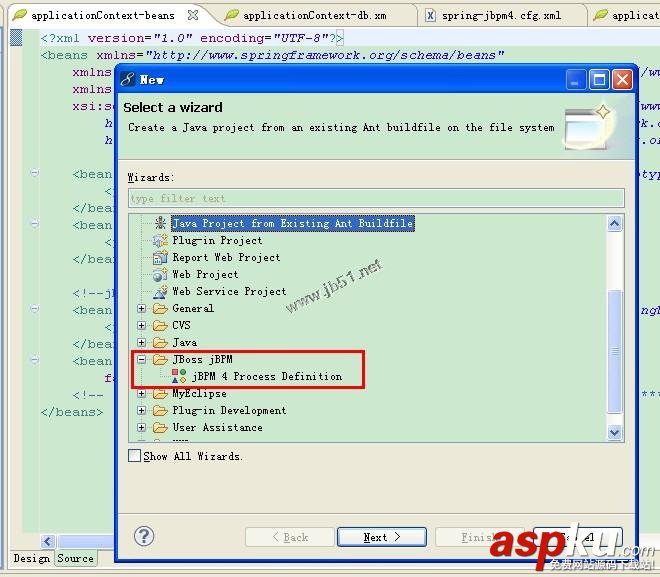Image resolution: width=660 pixels, height=577 pixels.
Task: Click the jBPM 4 Process Definition icon
Action: tap(179, 376)
